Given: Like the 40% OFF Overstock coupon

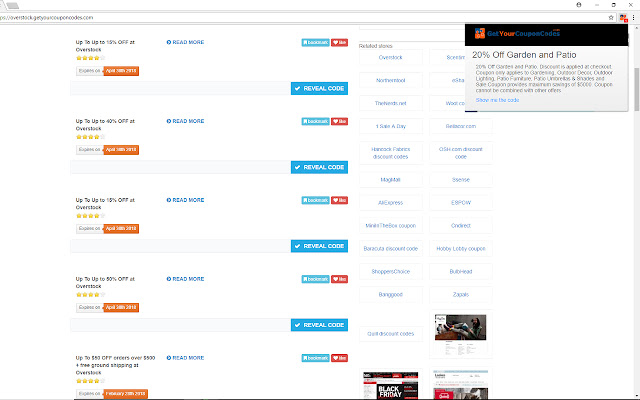Looking at the screenshot, I should (339, 121).
